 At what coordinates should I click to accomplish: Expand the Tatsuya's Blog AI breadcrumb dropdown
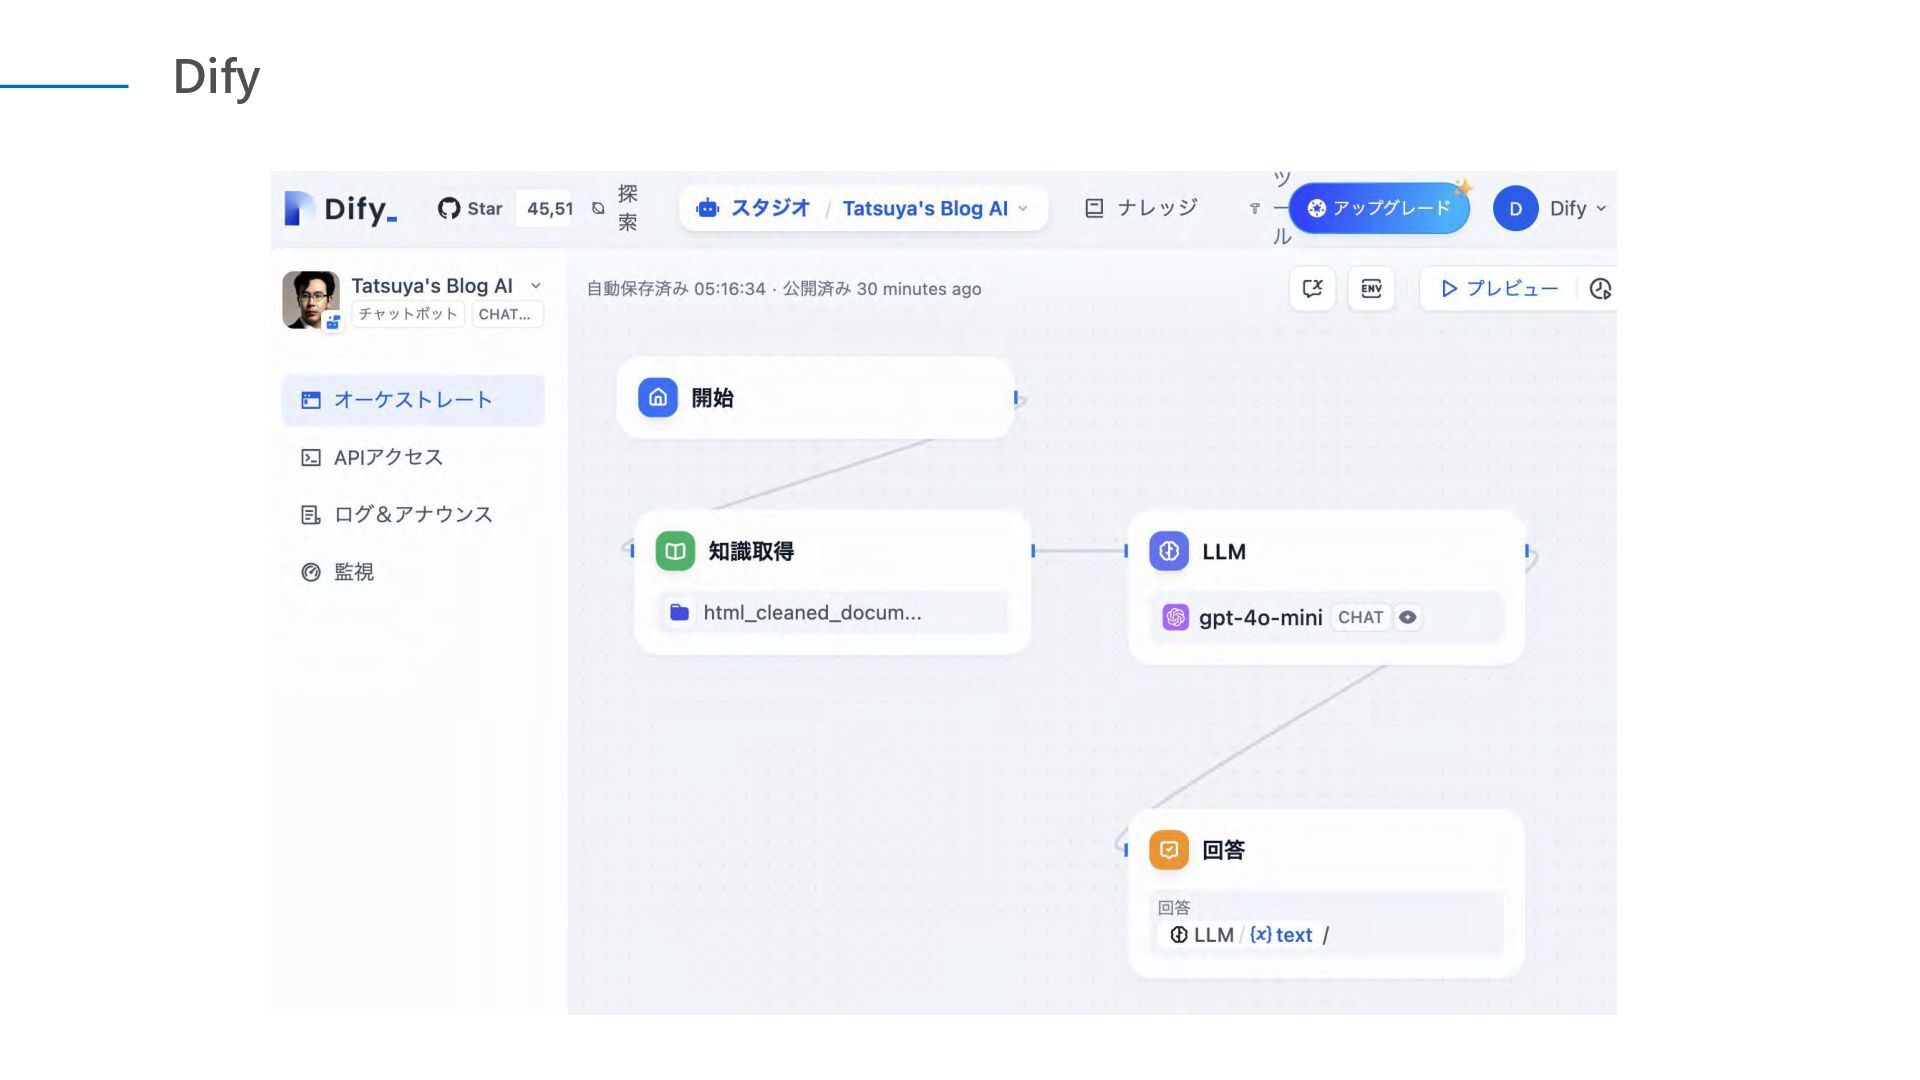click(x=1023, y=208)
